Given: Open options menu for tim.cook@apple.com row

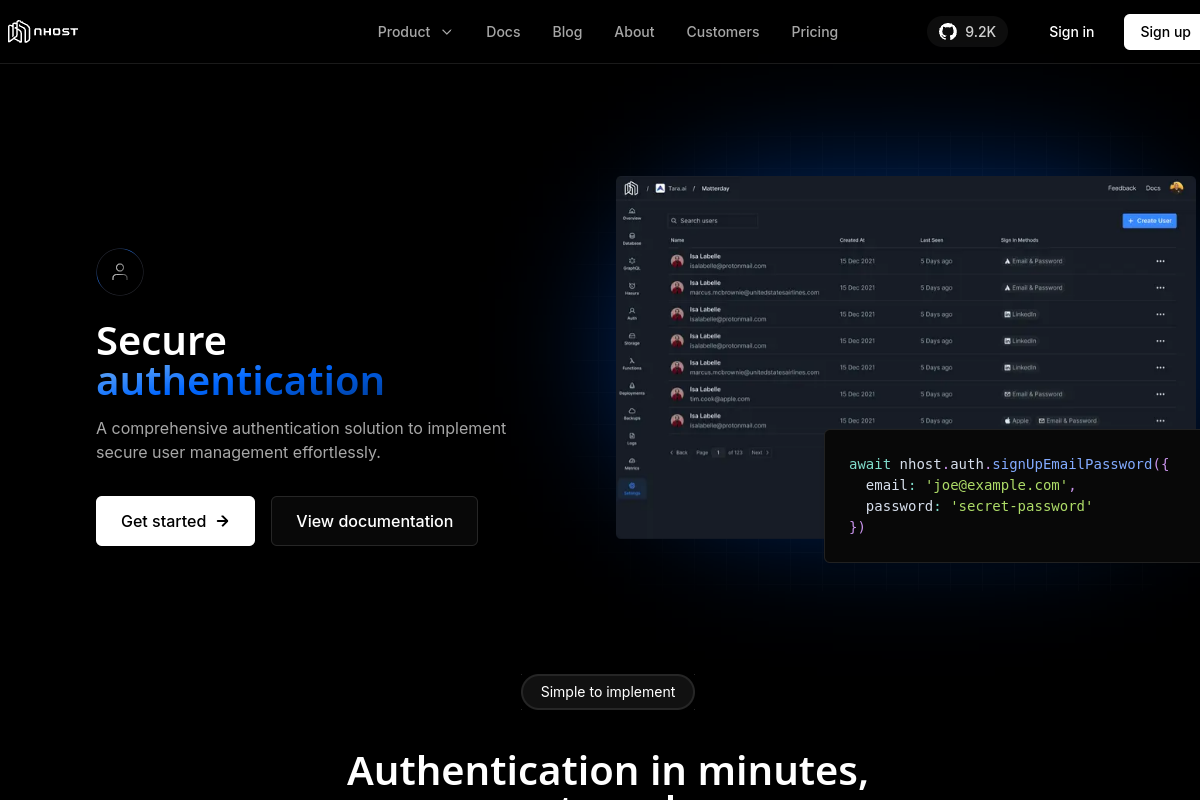Looking at the screenshot, I should (1160, 394).
